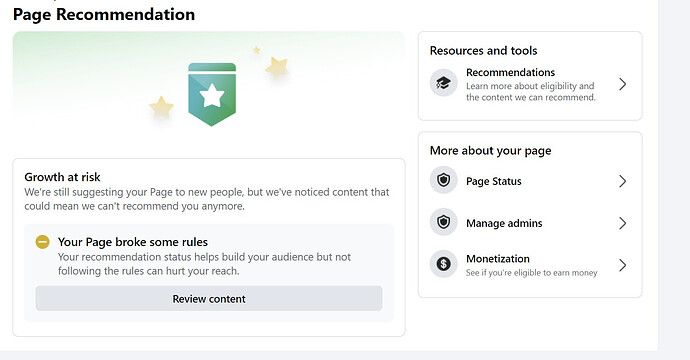Click the 'Your Page broke some rules' heading
Viewport: 690px width, 360px height.
coord(133,242)
